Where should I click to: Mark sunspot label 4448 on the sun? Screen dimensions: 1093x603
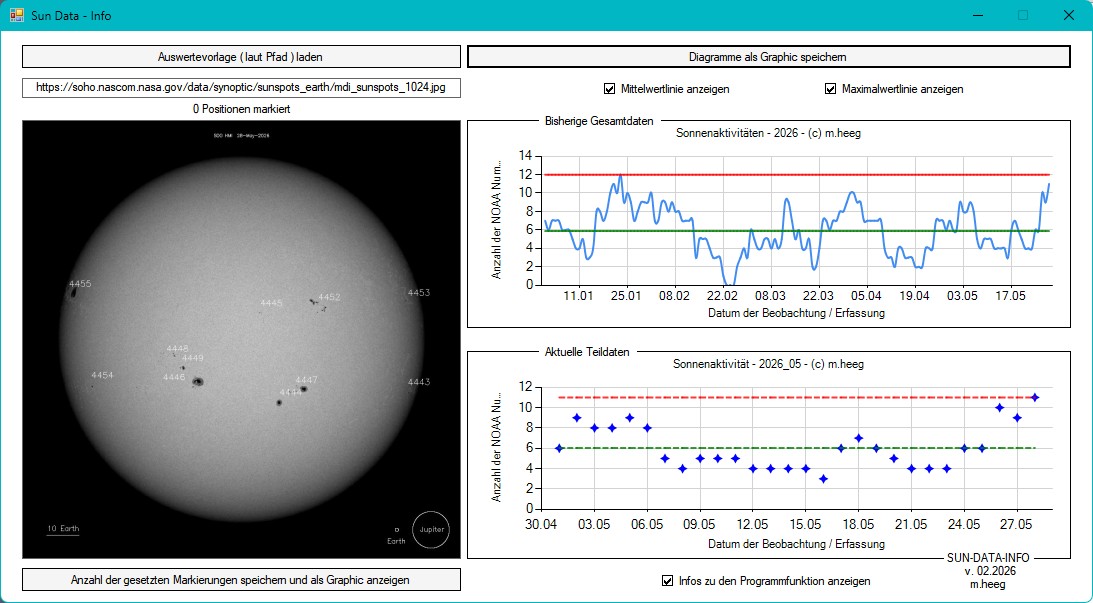177,349
